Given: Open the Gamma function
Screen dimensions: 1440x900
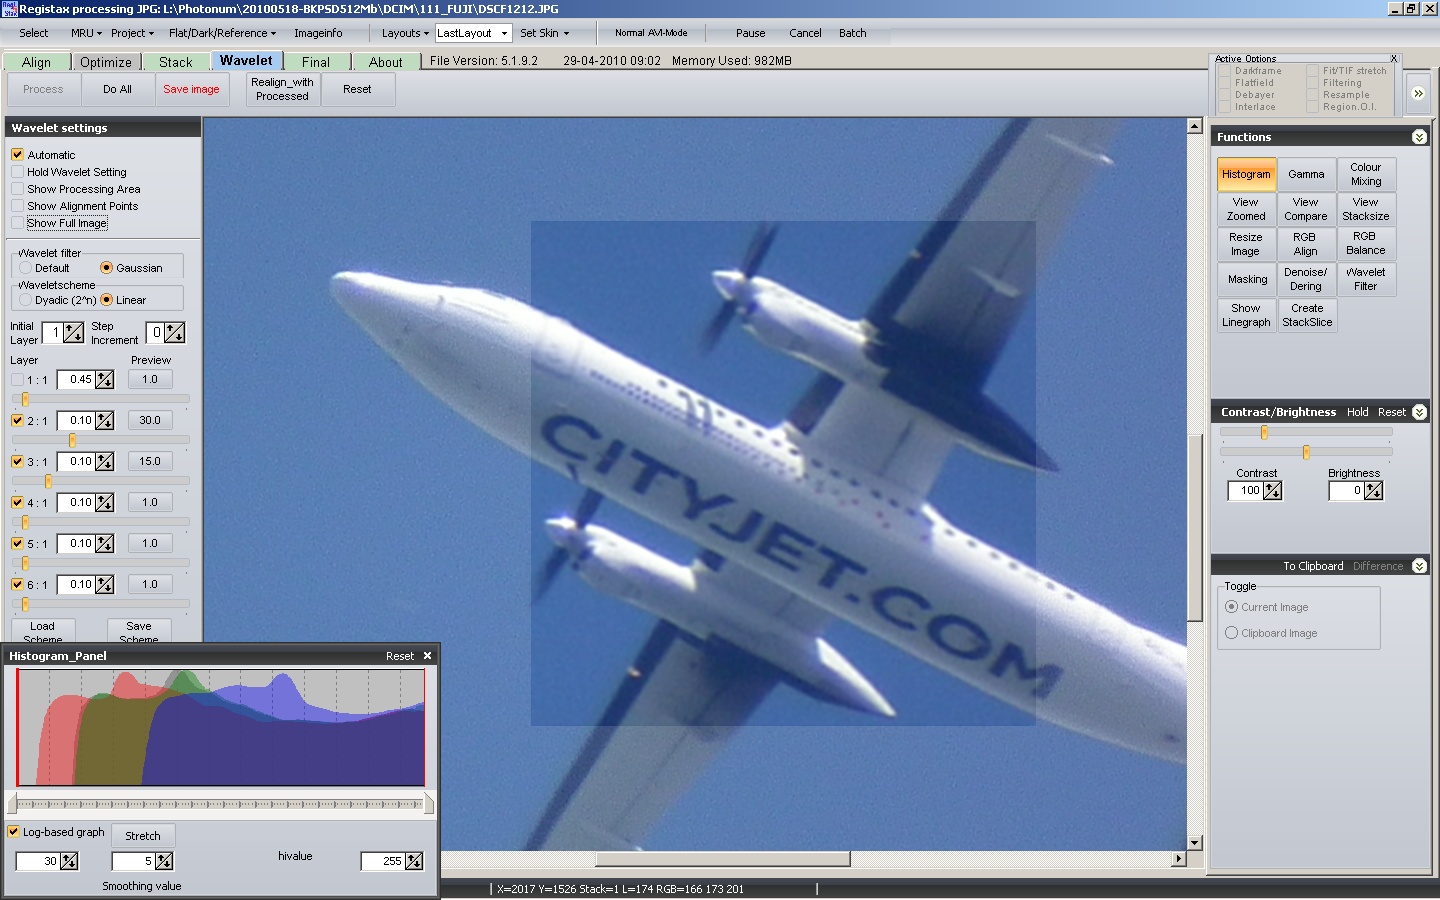Looking at the screenshot, I should point(1306,174).
